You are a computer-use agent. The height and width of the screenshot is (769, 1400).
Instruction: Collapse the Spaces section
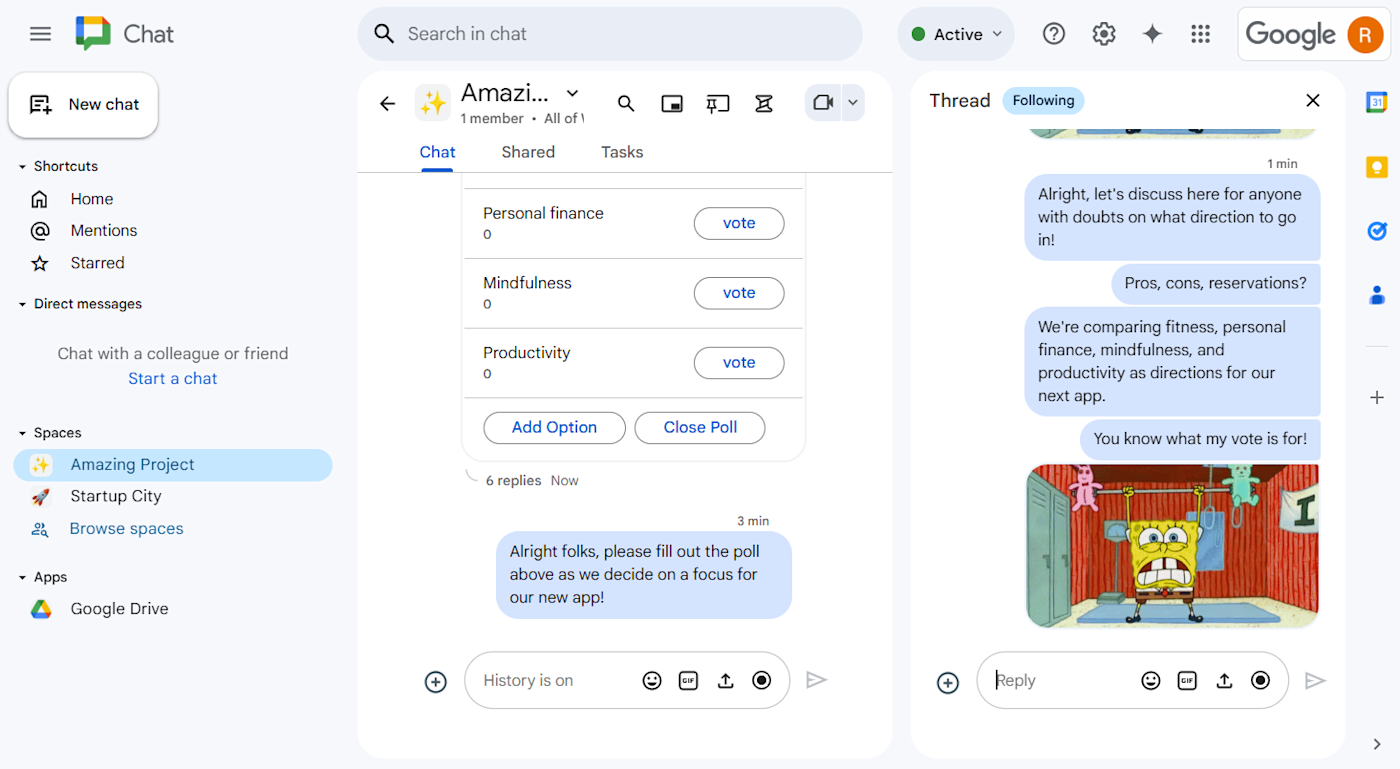tap(23, 433)
